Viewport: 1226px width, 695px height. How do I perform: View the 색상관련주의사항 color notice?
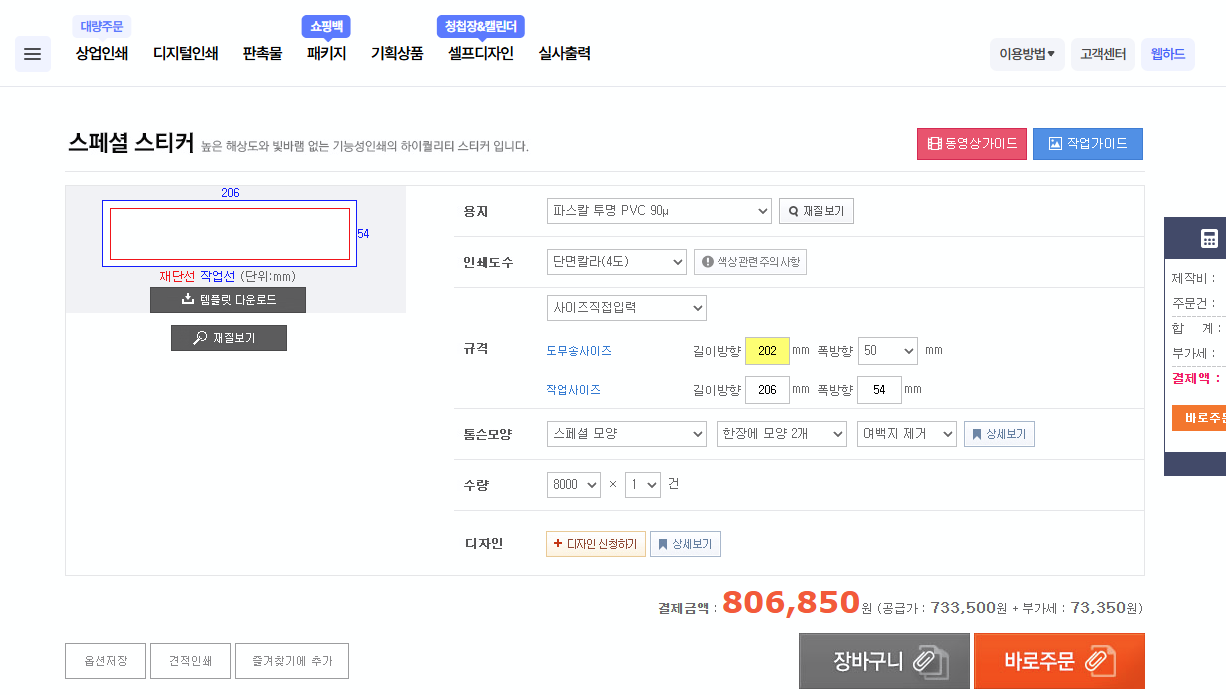750,262
